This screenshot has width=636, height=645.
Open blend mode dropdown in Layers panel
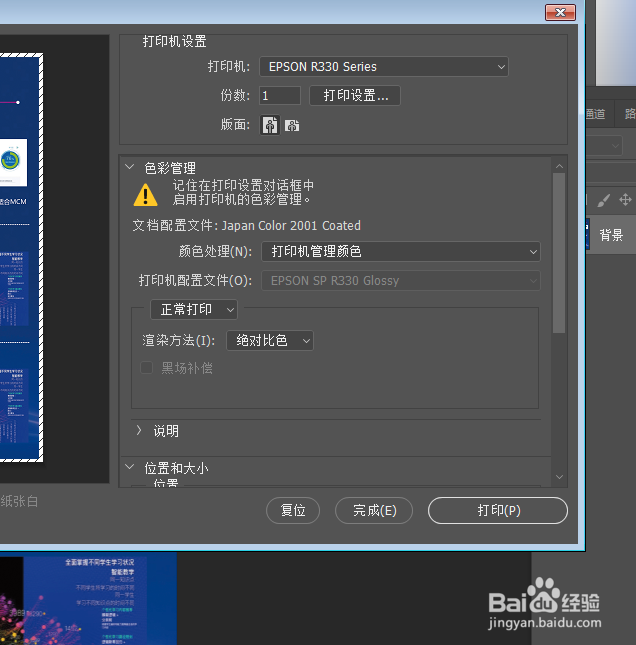click(x=604, y=146)
